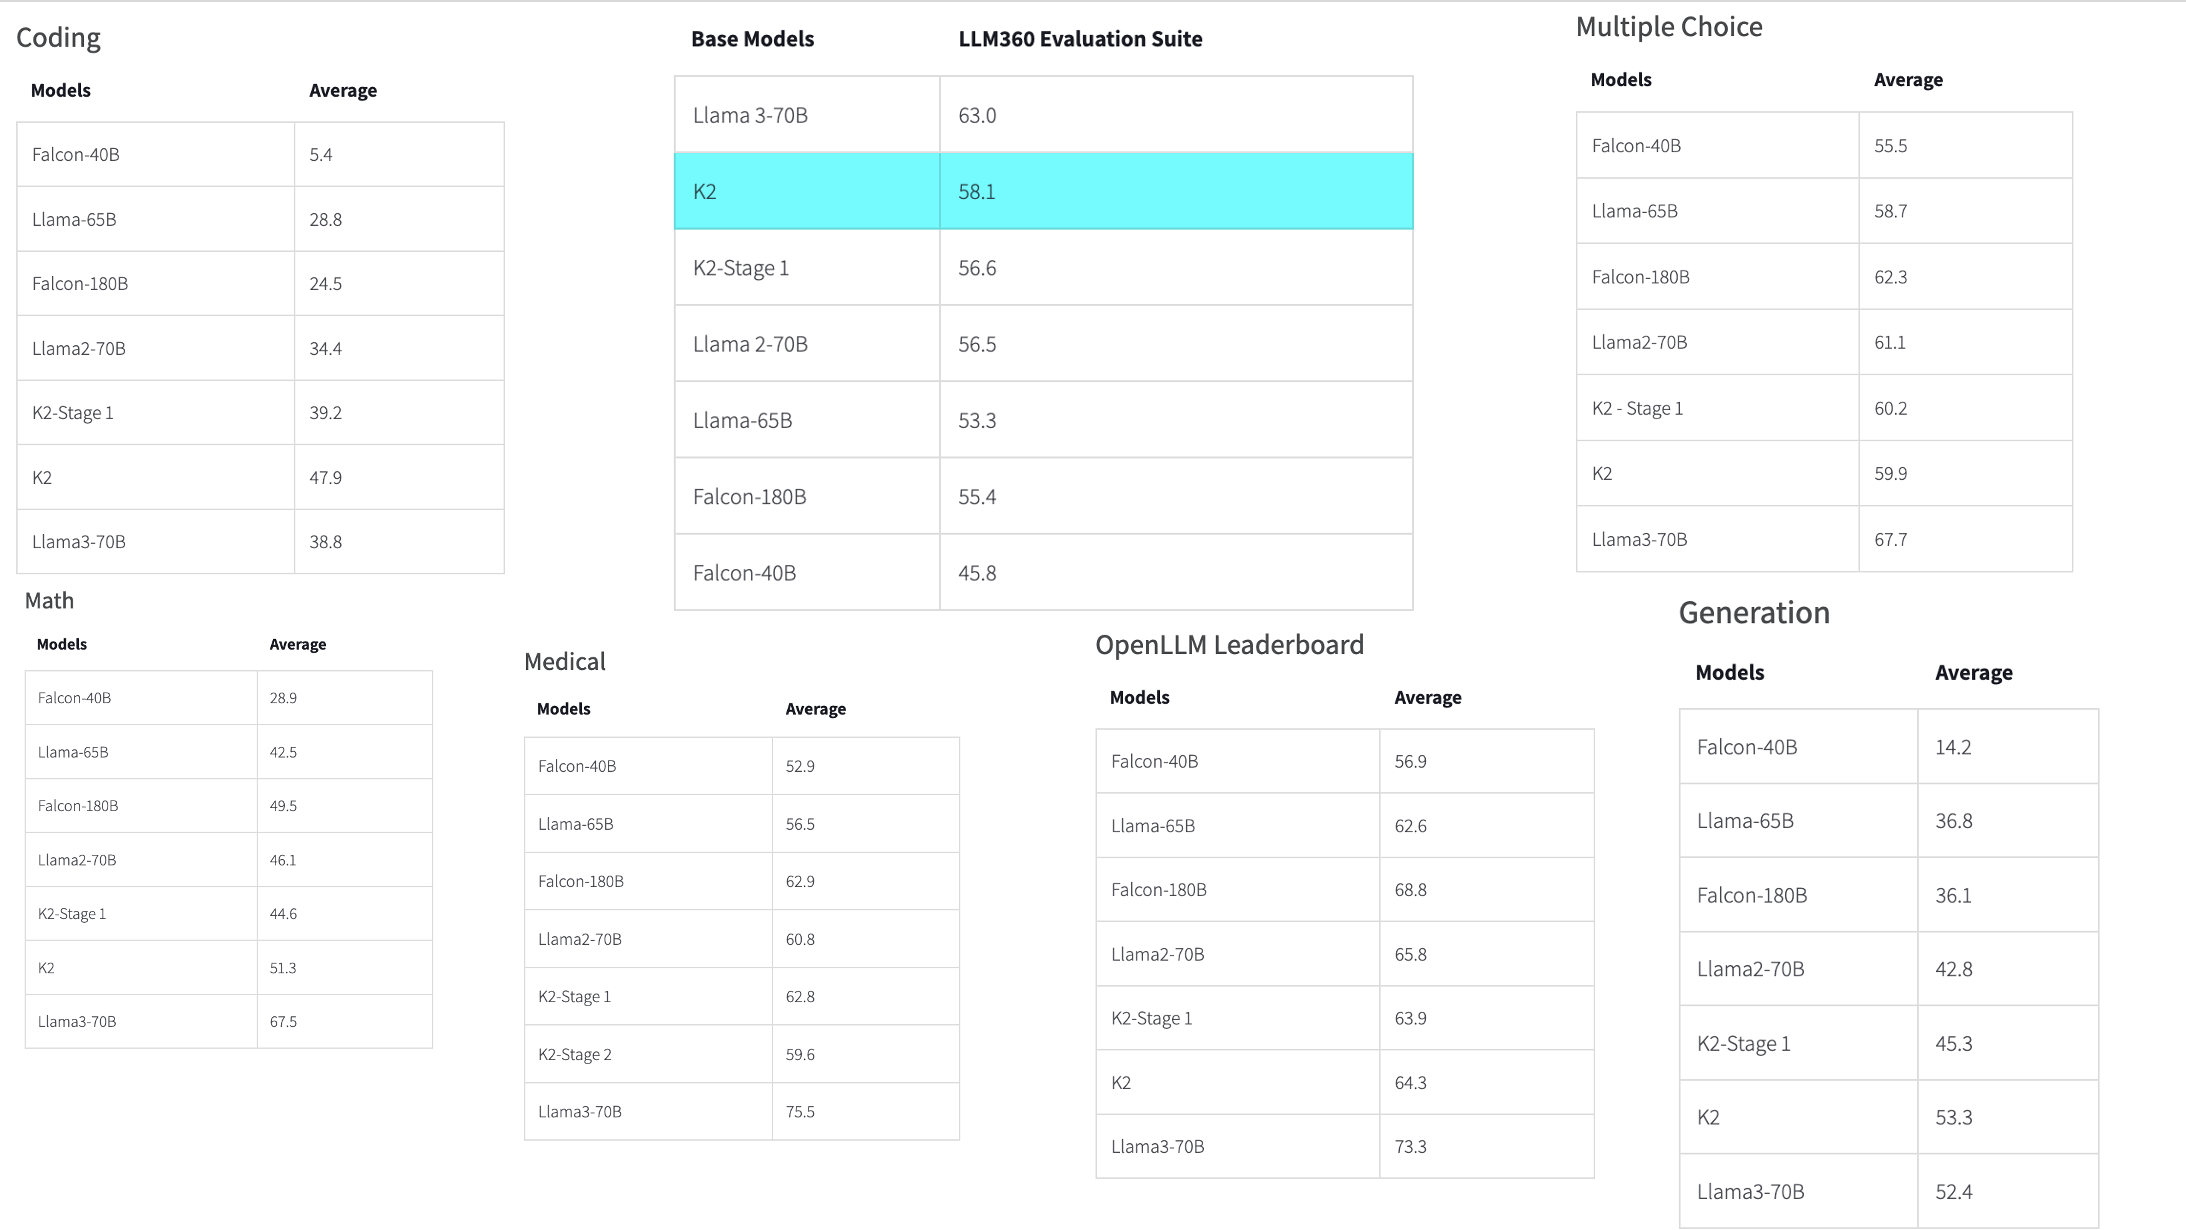Screen dimensions: 2186x1230
Task: Click Falcon-180B in Coding table
Action: click(80, 283)
